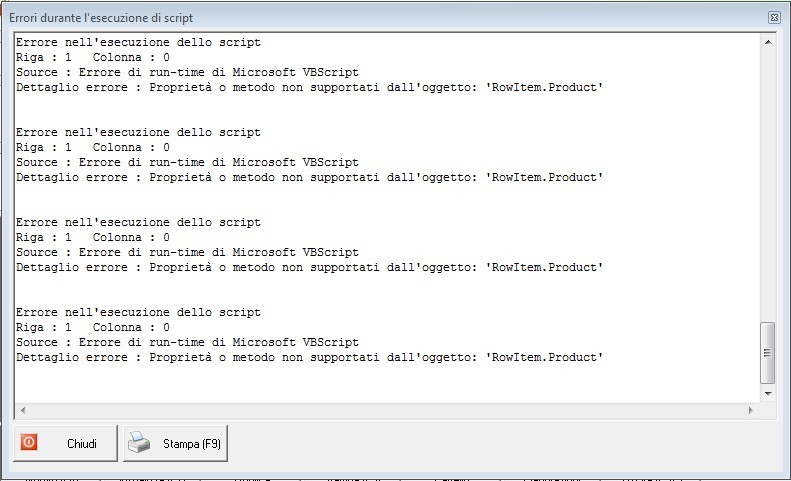Image resolution: width=791 pixels, height=481 pixels.
Task: Click the horizontal scrollbar right arrow
Action: pos(751,410)
